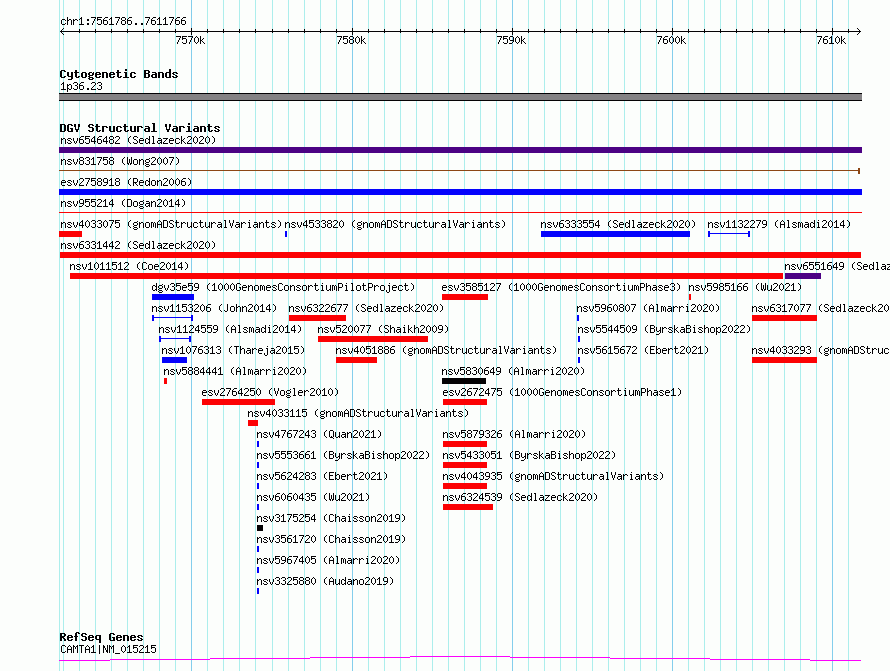Click the nsv1132279 (Alsmadi2014) bracketed feature
The height and width of the screenshot is (671, 890).
729,234
